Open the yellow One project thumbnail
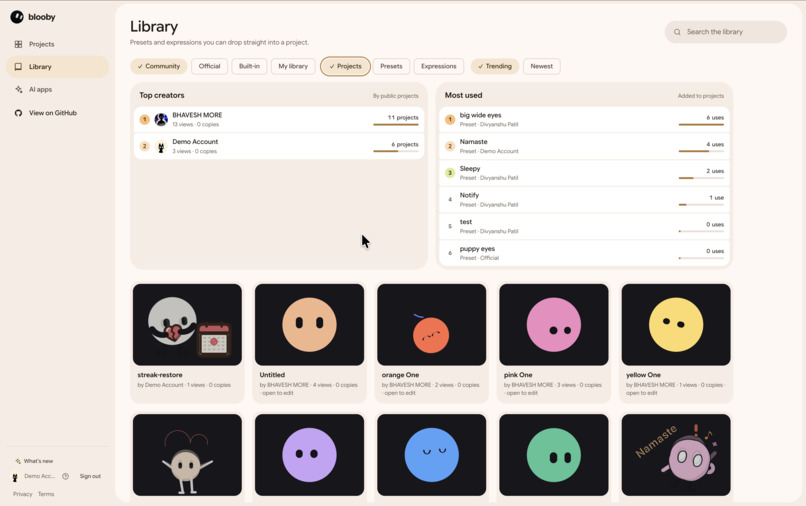806x506 pixels. tap(676, 324)
